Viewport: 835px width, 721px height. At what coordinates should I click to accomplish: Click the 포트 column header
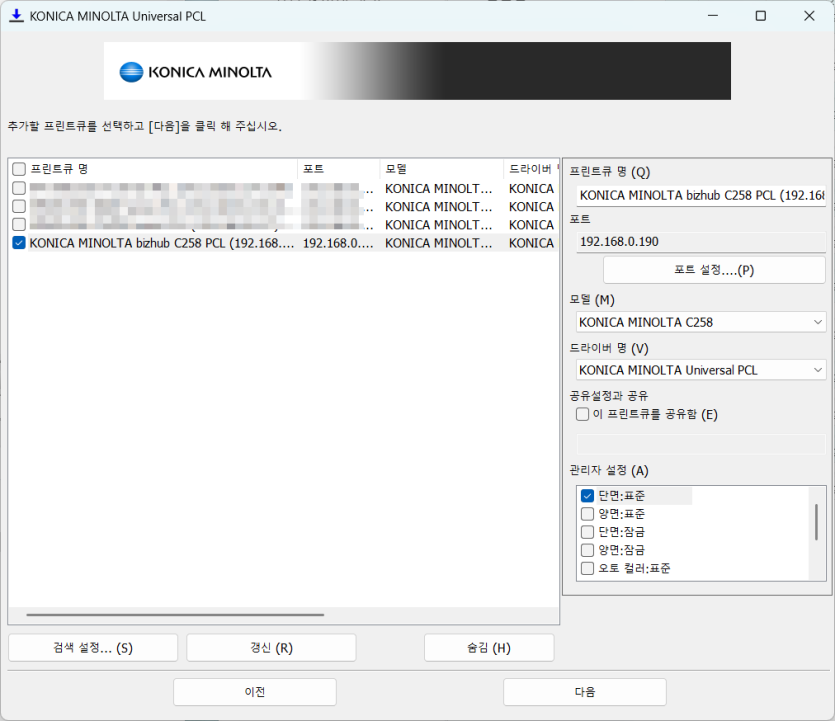(x=310, y=170)
